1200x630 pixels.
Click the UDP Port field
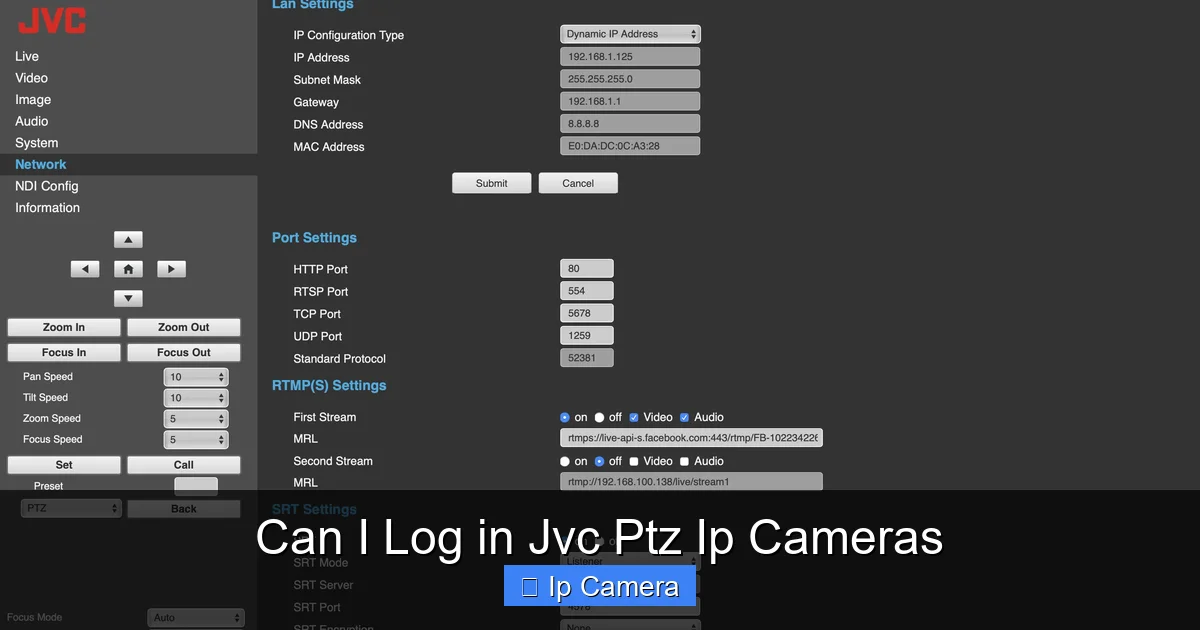pyautogui.click(x=587, y=336)
